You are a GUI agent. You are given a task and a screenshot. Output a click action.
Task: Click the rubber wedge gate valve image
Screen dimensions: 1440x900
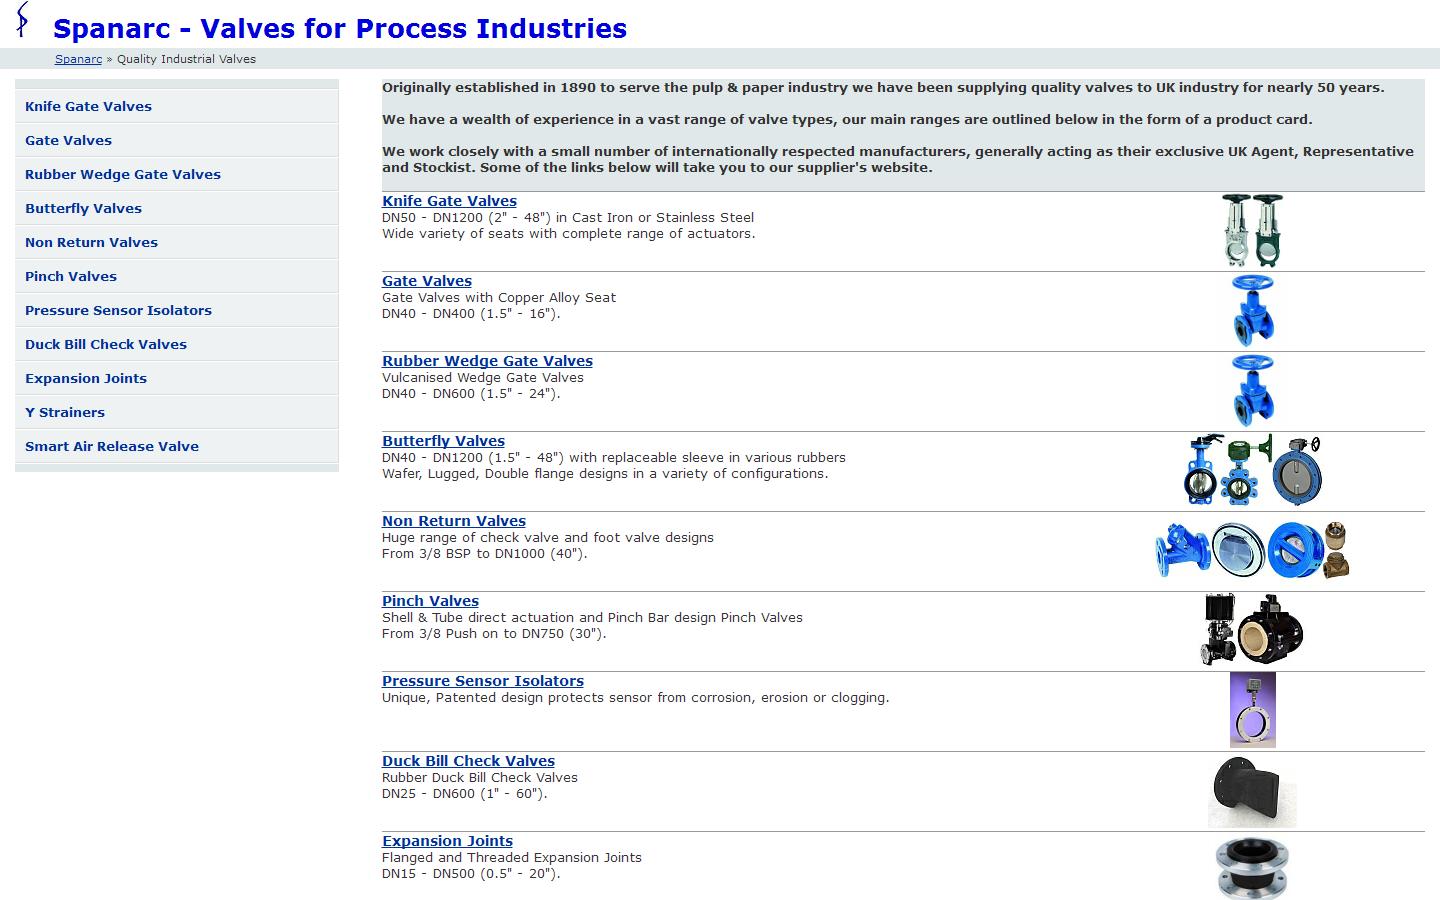[x=1252, y=390]
